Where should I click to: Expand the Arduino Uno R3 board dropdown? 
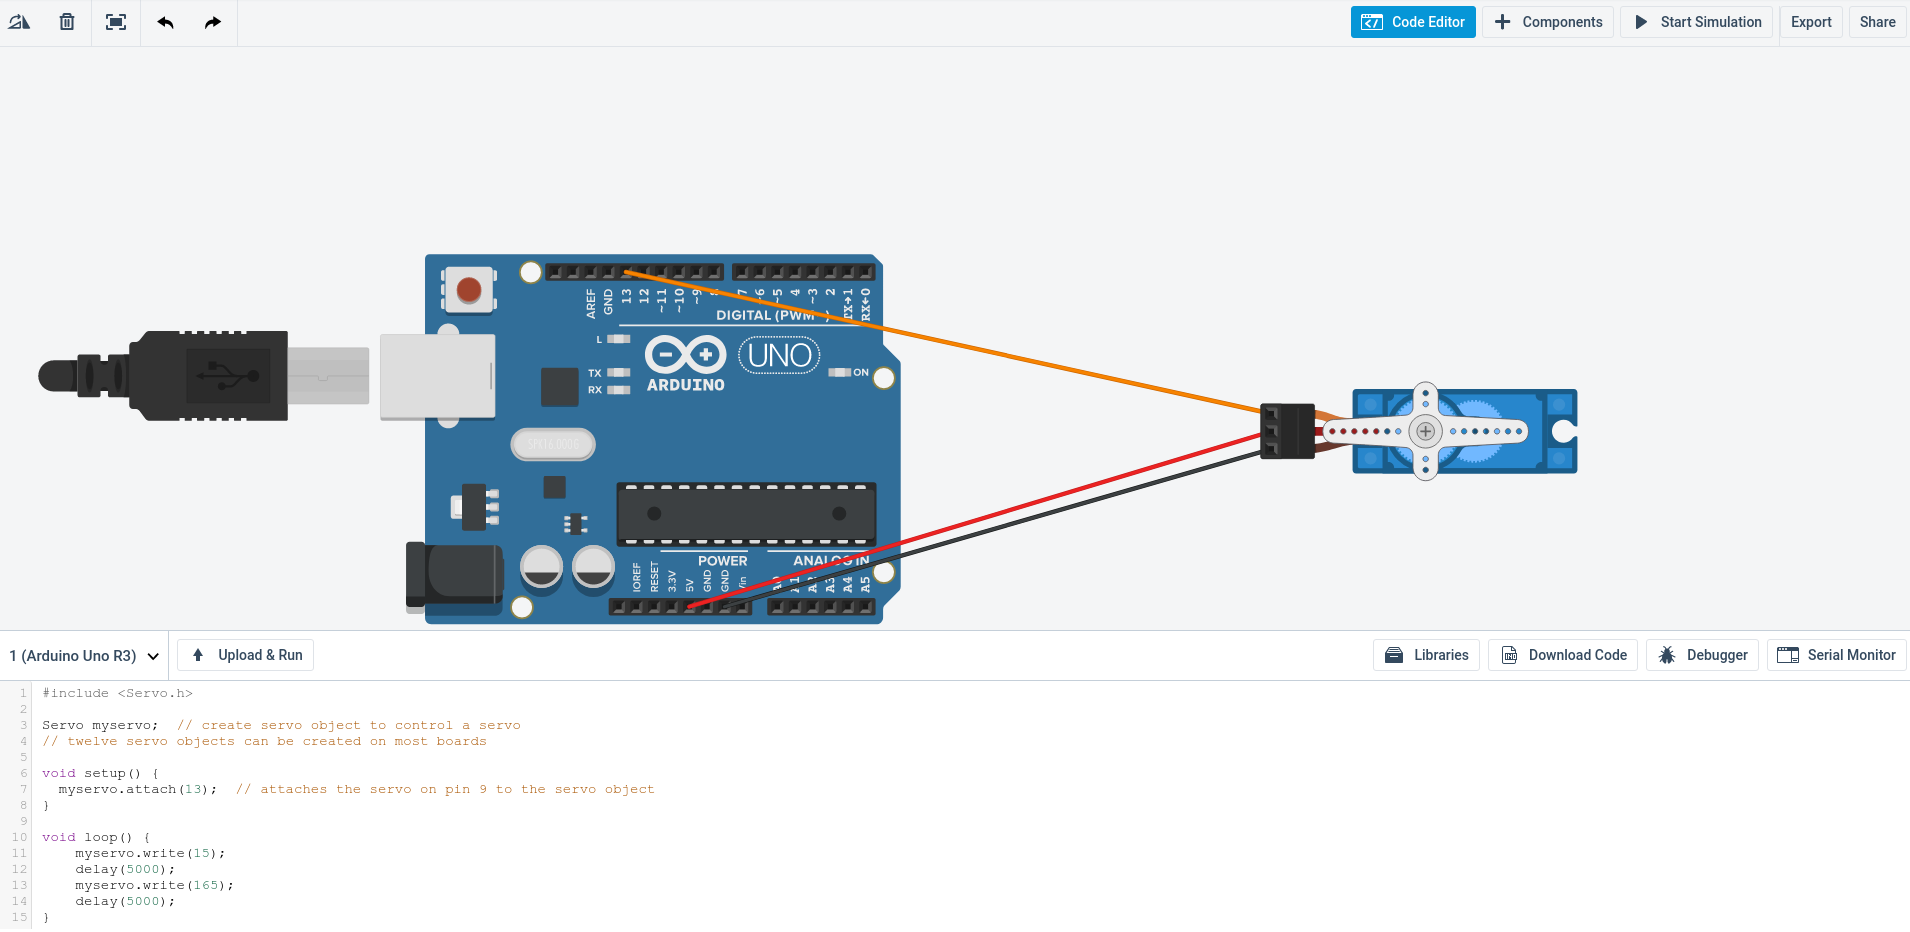[84, 656]
